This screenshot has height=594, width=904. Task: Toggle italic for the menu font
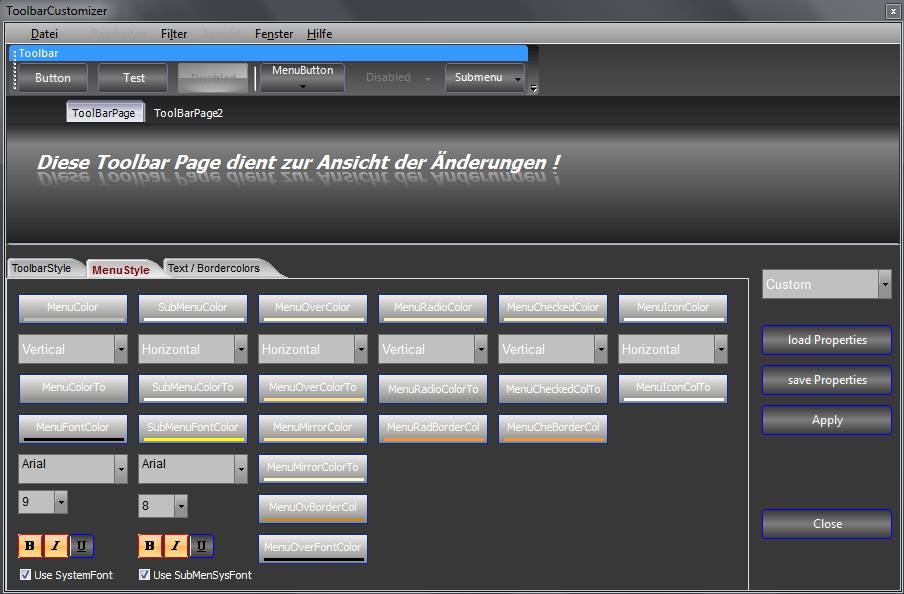tap(56, 546)
